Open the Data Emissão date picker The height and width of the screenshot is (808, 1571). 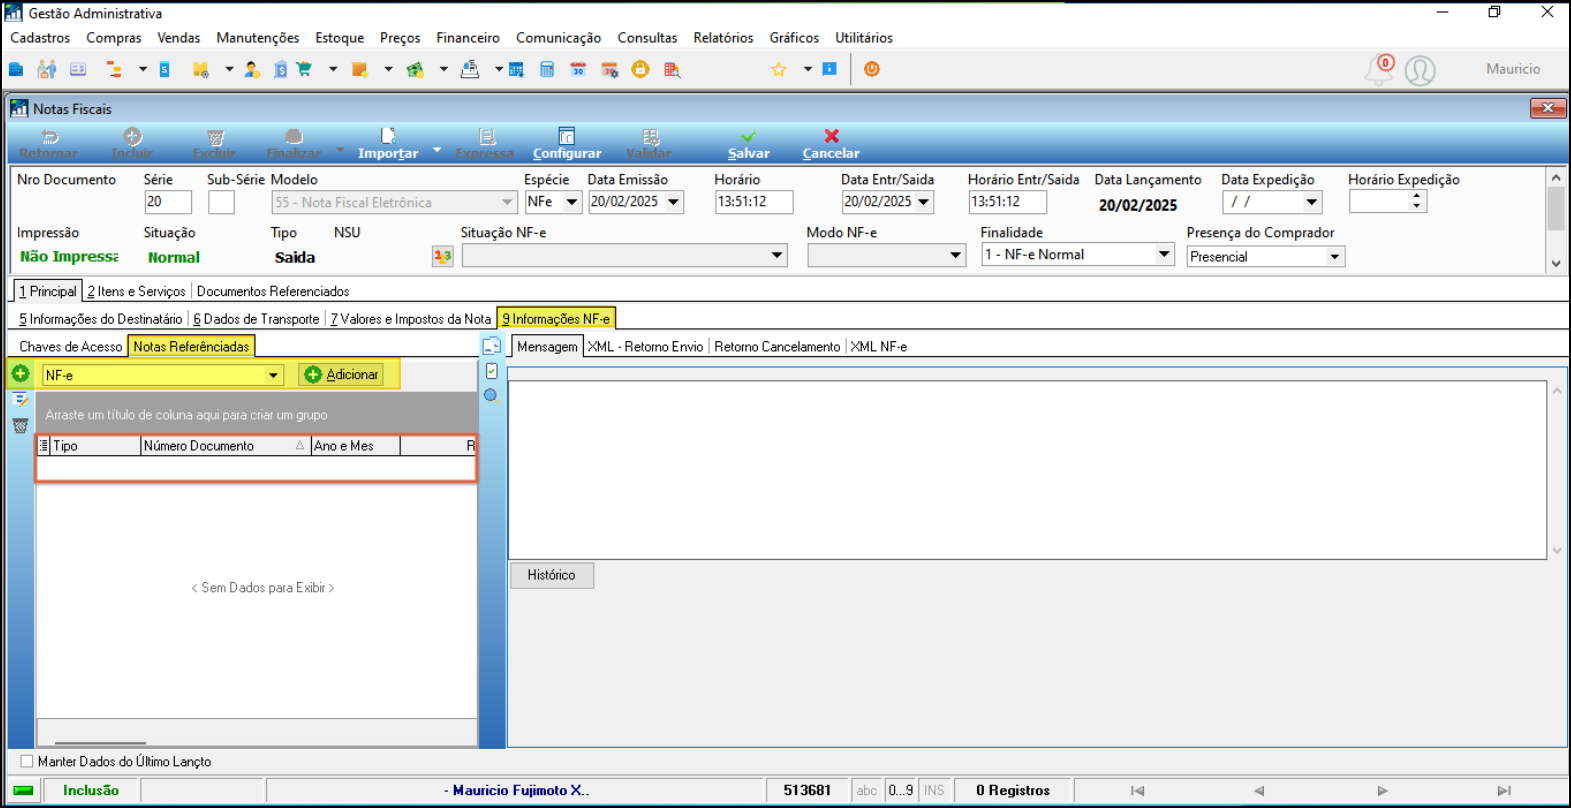pos(674,202)
